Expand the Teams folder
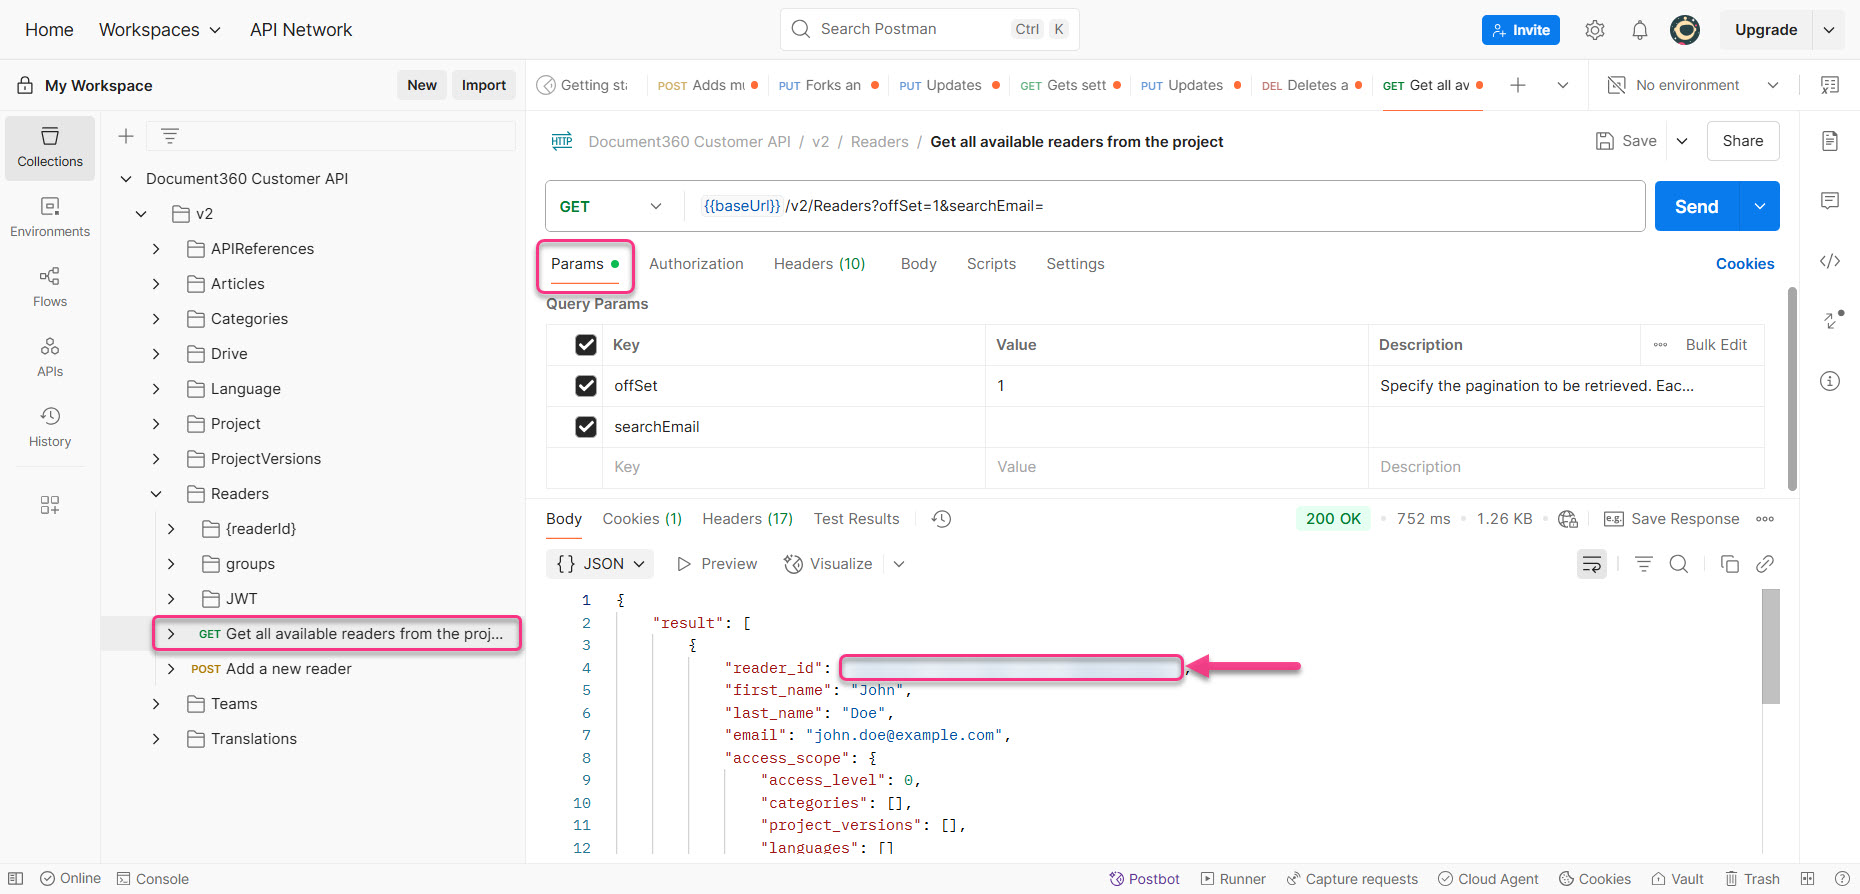This screenshot has height=894, width=1860. [156, 704]
